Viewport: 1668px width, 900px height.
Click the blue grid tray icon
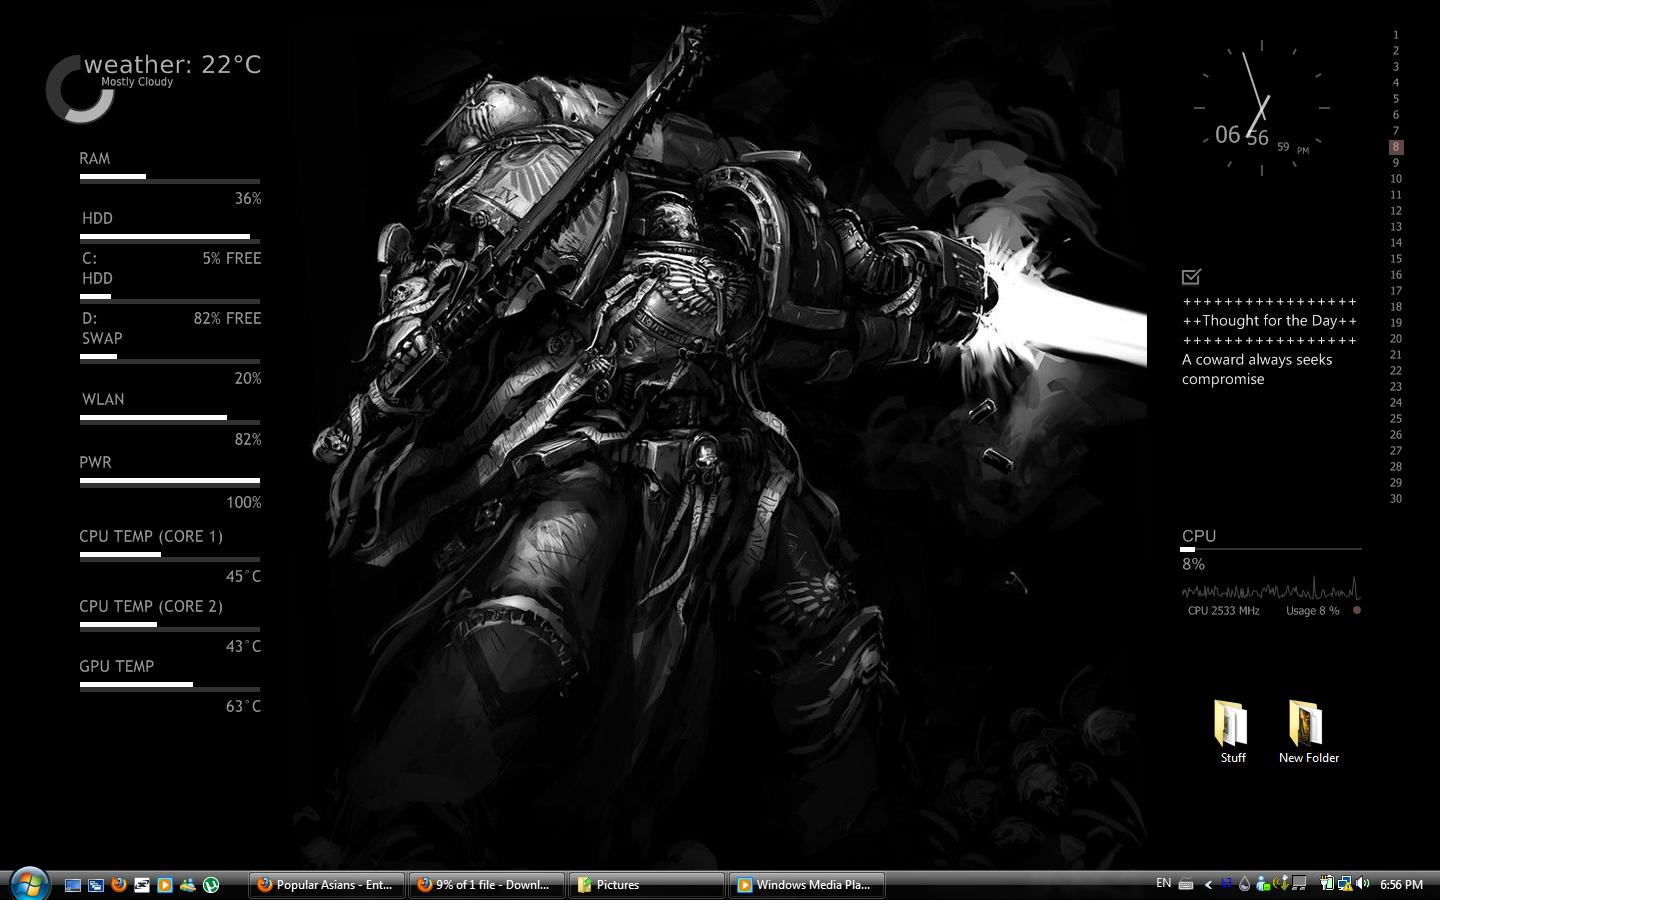[1227, 884]
